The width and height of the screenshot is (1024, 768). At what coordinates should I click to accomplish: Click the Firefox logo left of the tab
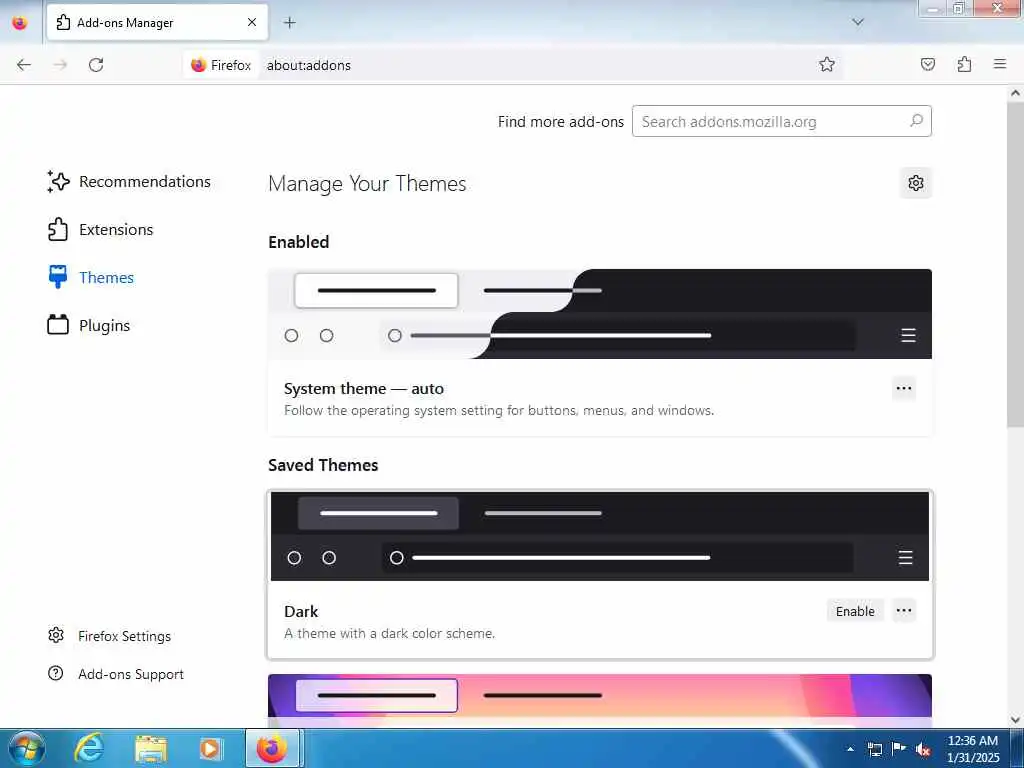[x=20, y=23]
